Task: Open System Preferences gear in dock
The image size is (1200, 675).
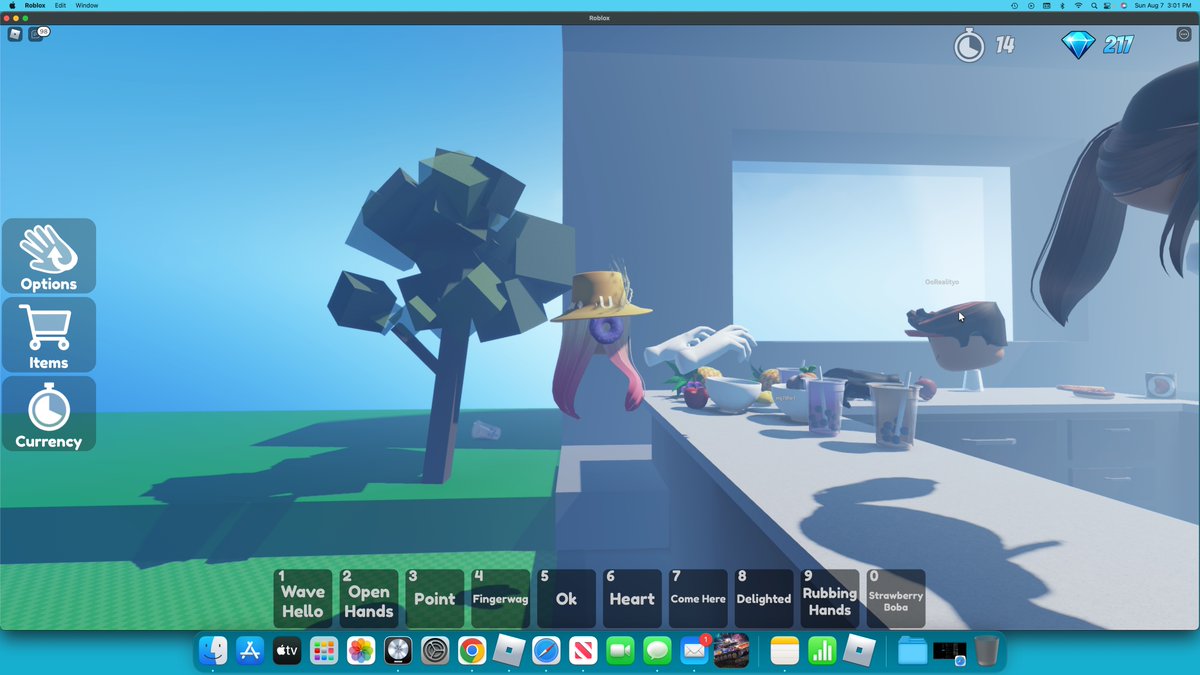Action: coord(435,651)
